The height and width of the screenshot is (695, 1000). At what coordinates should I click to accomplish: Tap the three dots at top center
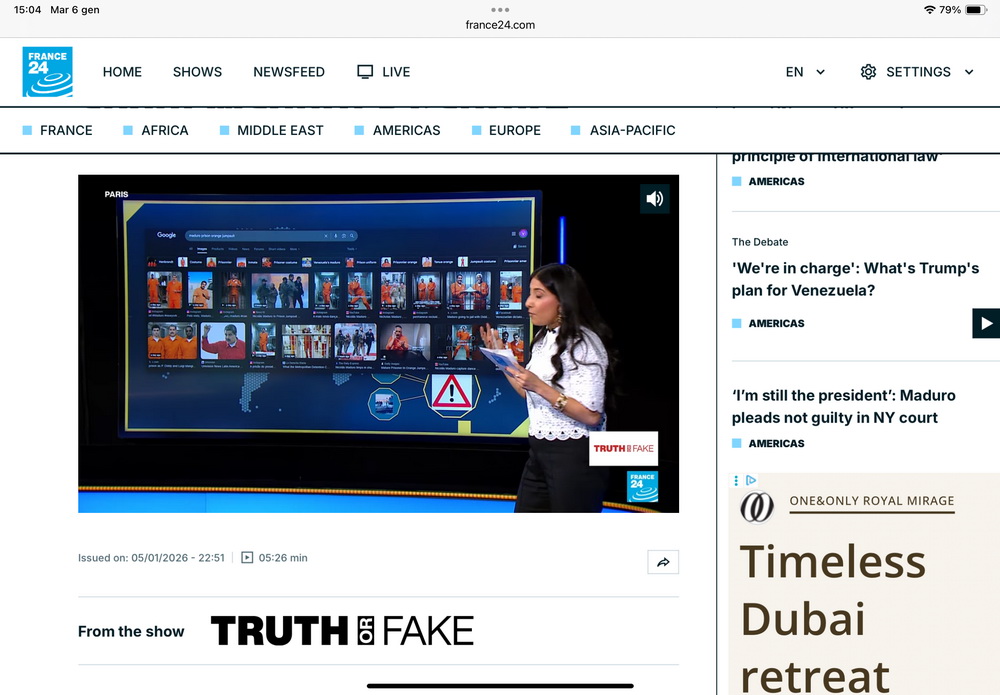click(500, 9)
